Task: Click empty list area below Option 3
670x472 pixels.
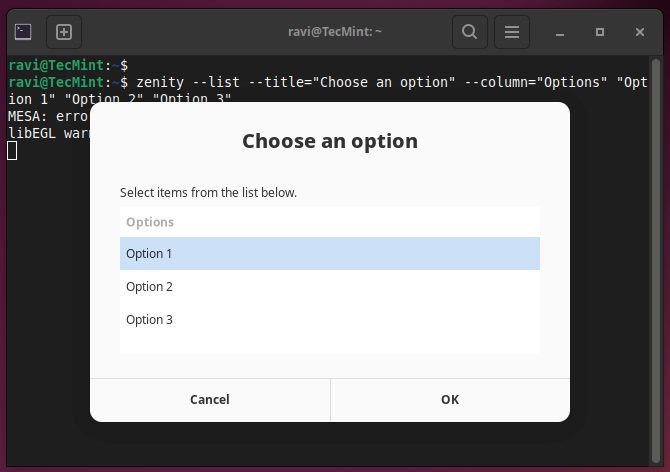Action: pos(329,344)
